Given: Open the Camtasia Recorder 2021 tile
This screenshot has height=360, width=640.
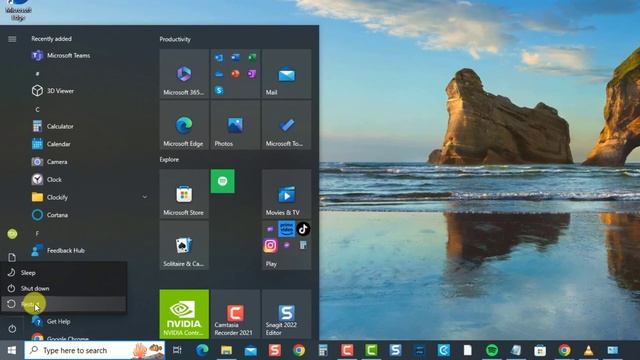Looking at the screenshot, I should [236, 314].
